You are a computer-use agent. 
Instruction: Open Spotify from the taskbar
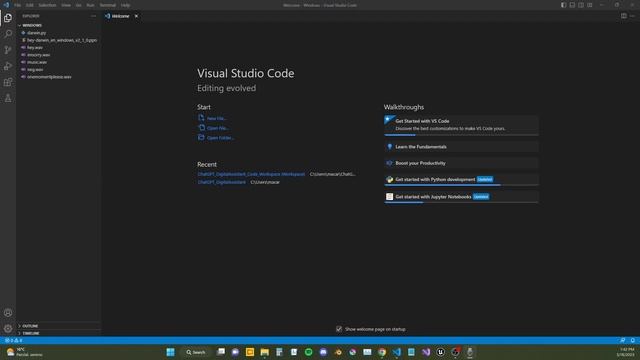tap(309, 352)
